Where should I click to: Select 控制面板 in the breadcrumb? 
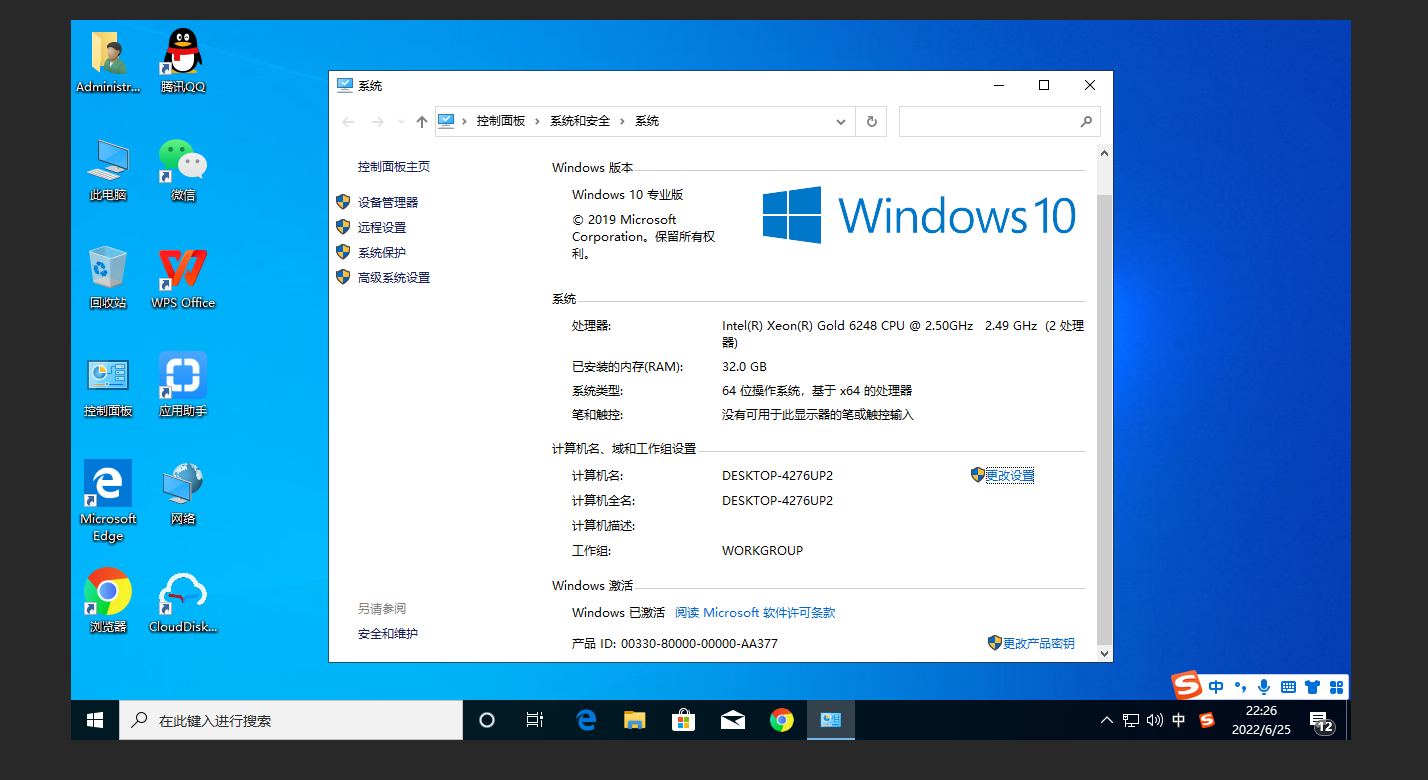pos(501,121)
